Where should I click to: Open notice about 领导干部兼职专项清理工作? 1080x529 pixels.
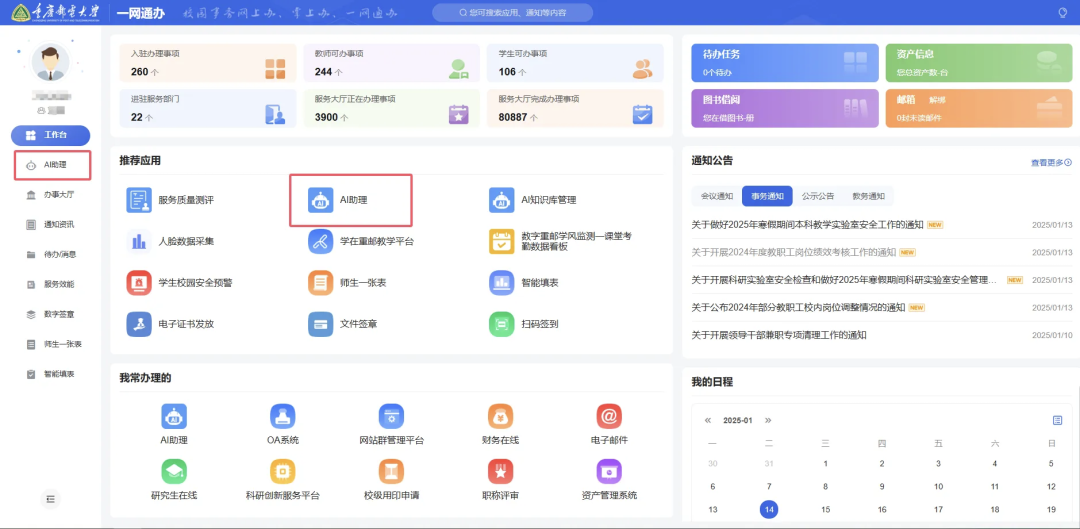point(778,335)
